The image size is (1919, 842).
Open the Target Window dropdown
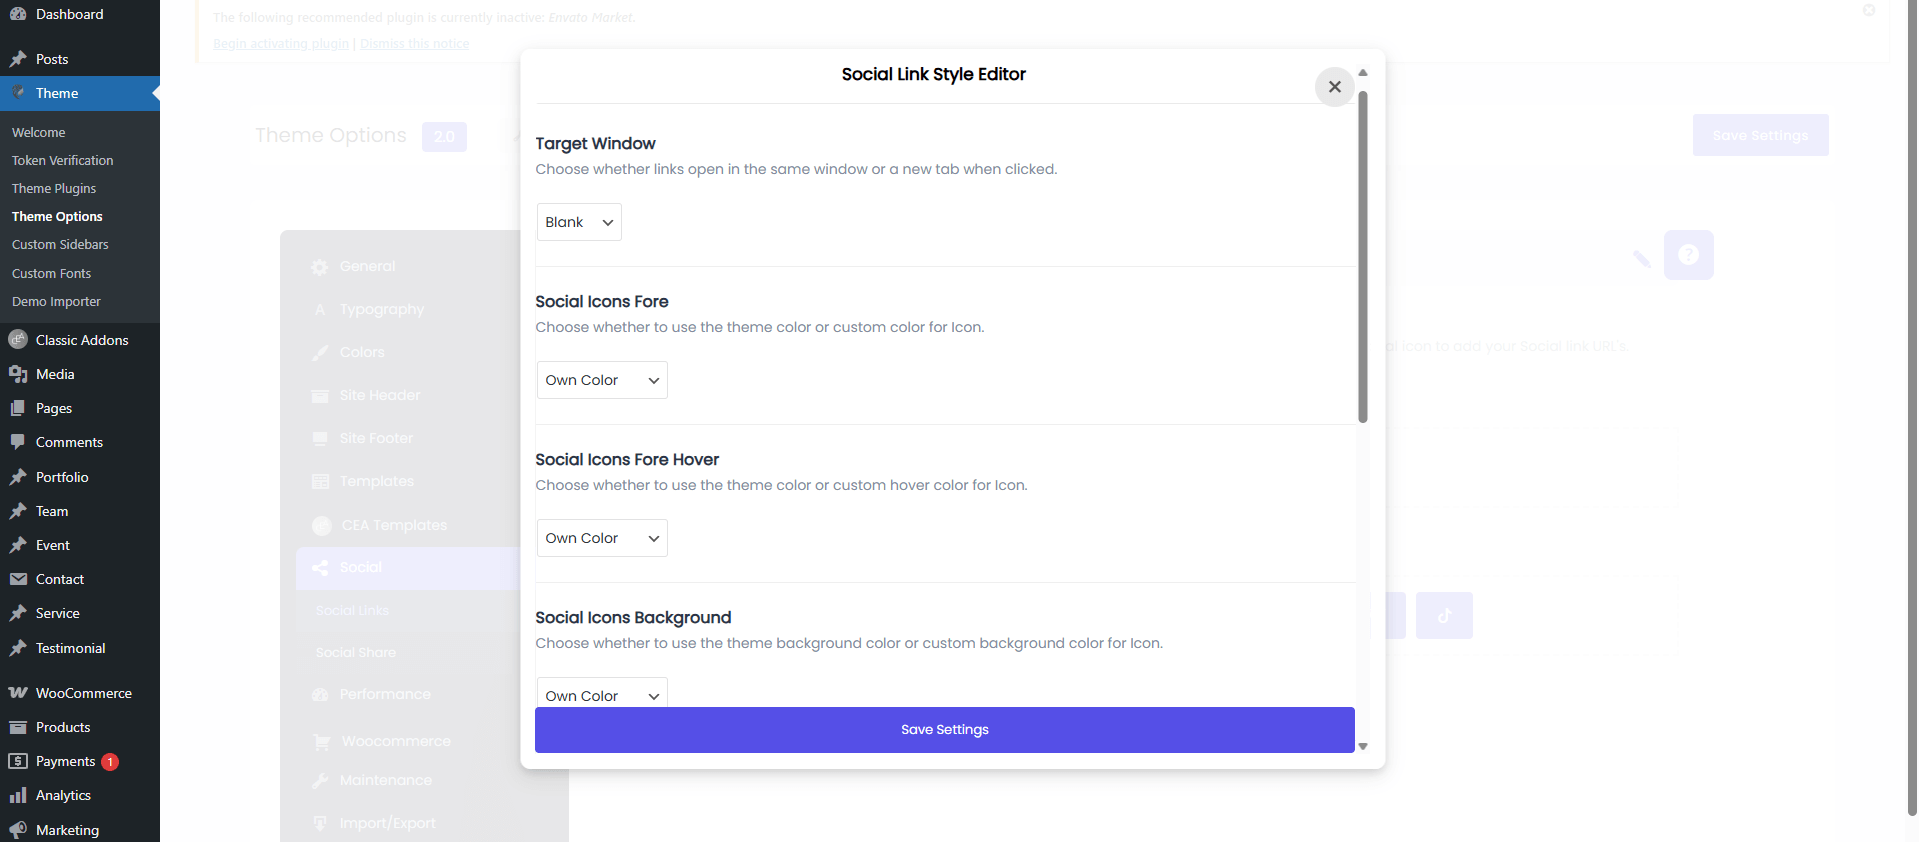coord(579,222)
